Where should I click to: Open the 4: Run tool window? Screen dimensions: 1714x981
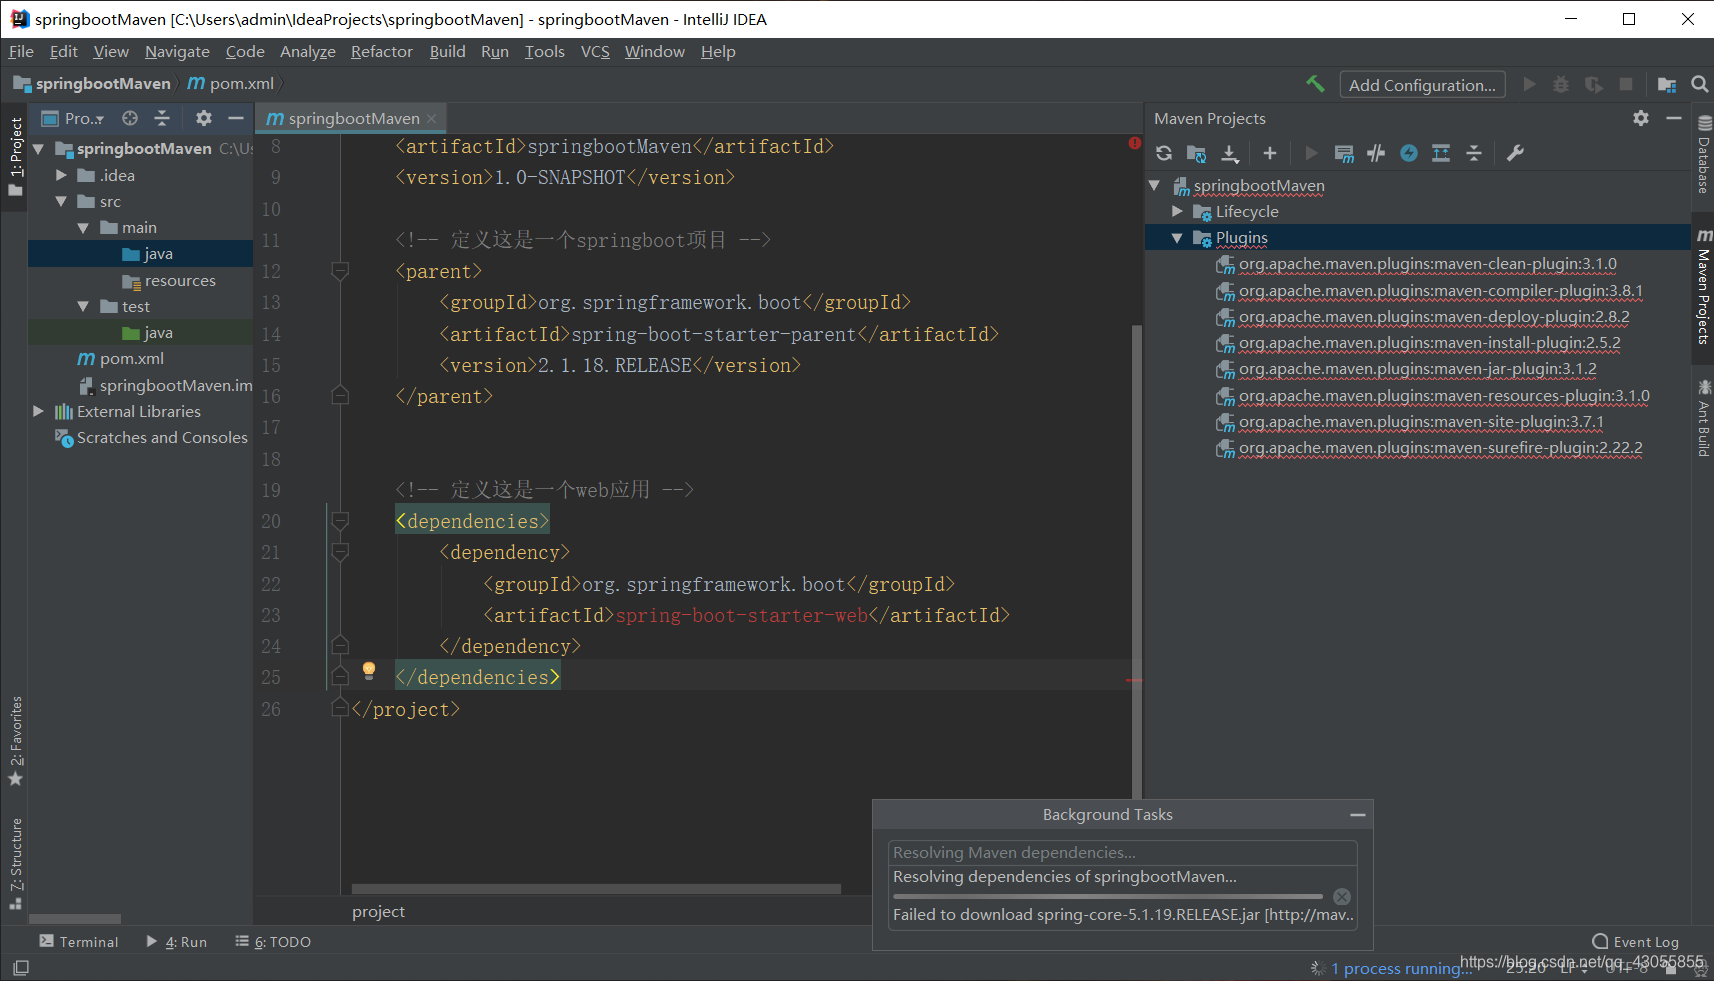176,942
